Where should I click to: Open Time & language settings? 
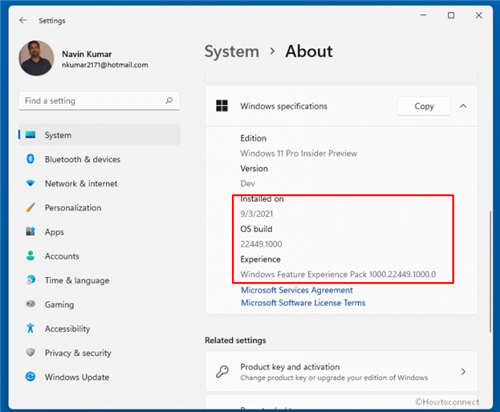coord(77,281)
